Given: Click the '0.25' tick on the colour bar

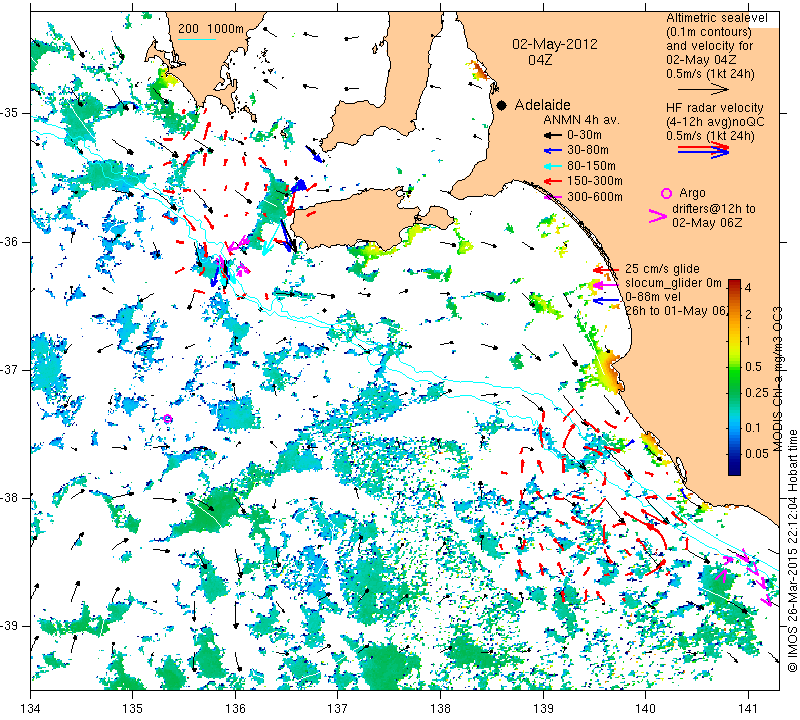Looking at the screenshot, I should [x=757, y=392].
